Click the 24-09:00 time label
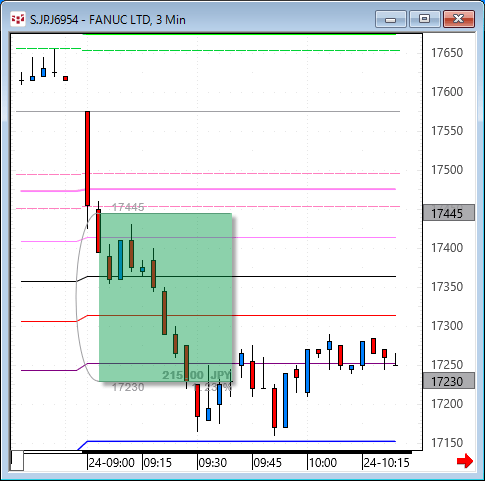485x481 pixels. (x=111, y=463)
